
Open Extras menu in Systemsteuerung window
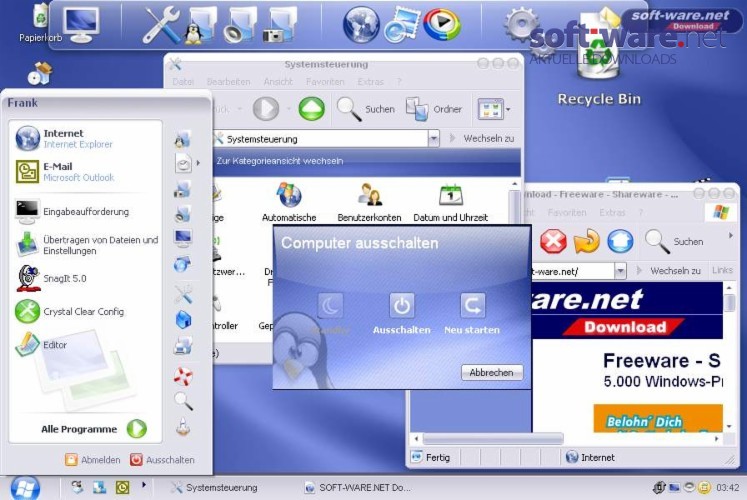[x=371, y=82]
